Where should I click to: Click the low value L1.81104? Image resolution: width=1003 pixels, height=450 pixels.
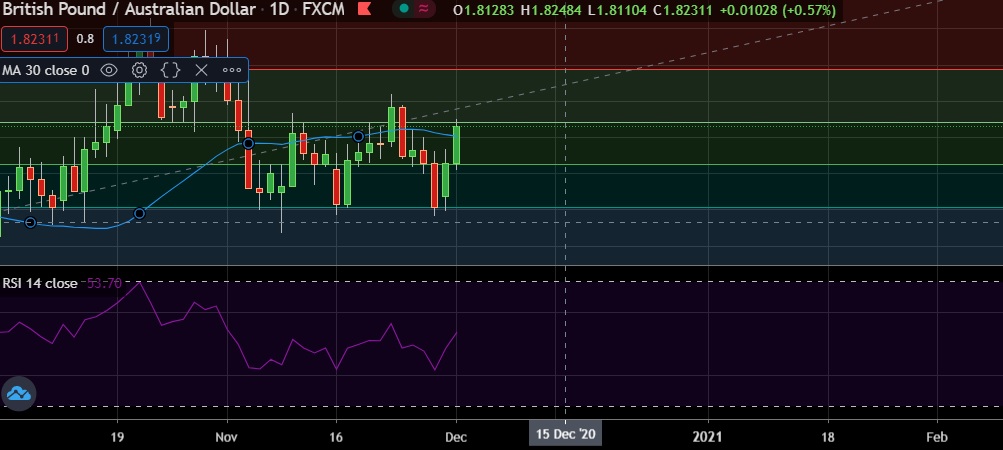(617, 10)
